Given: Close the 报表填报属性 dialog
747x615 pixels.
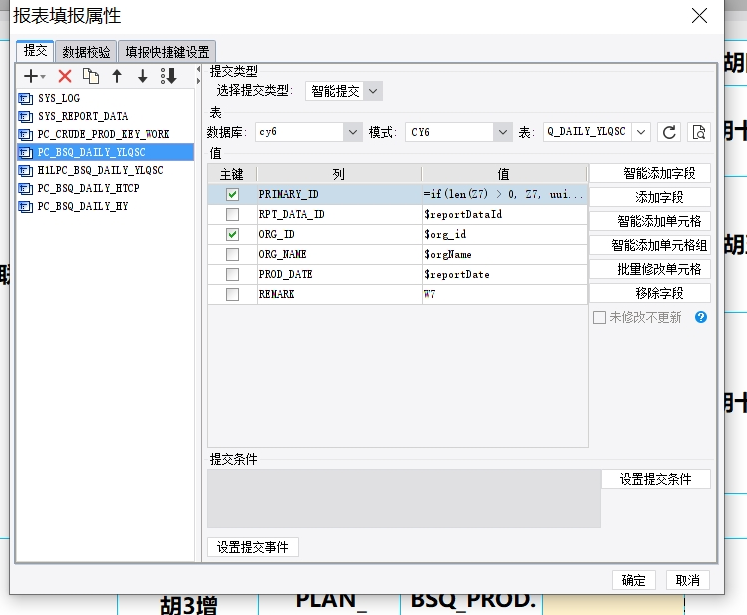Looking at the screenshot, I should (699, 16).
